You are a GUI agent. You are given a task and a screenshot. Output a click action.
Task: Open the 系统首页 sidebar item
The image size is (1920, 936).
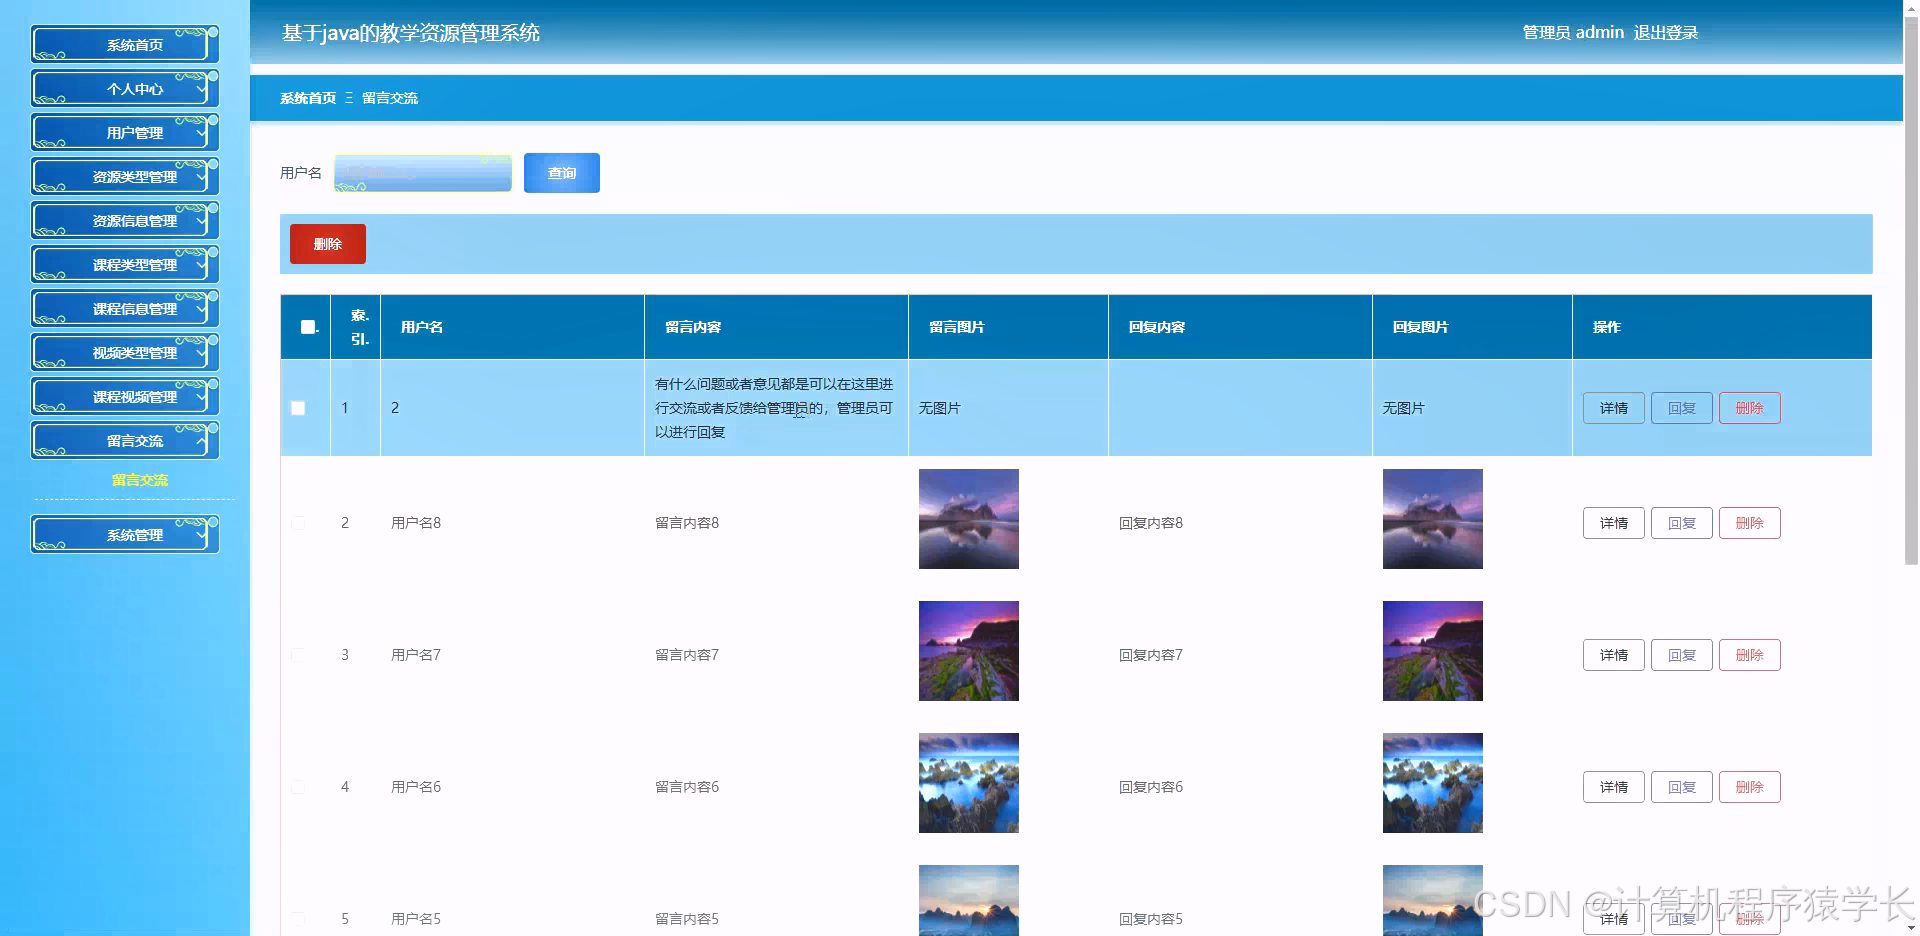pos(124,44)
